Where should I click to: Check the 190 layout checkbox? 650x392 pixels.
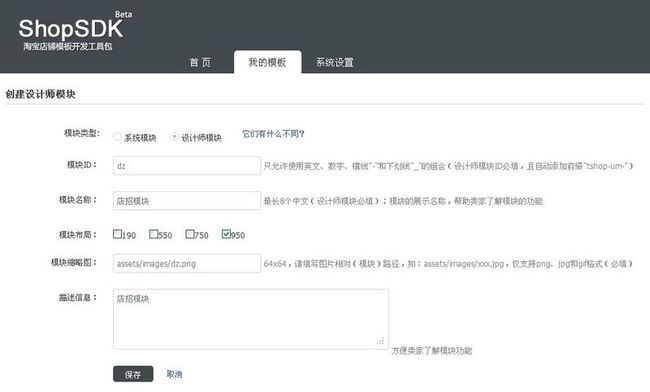[x=117, y=234]
